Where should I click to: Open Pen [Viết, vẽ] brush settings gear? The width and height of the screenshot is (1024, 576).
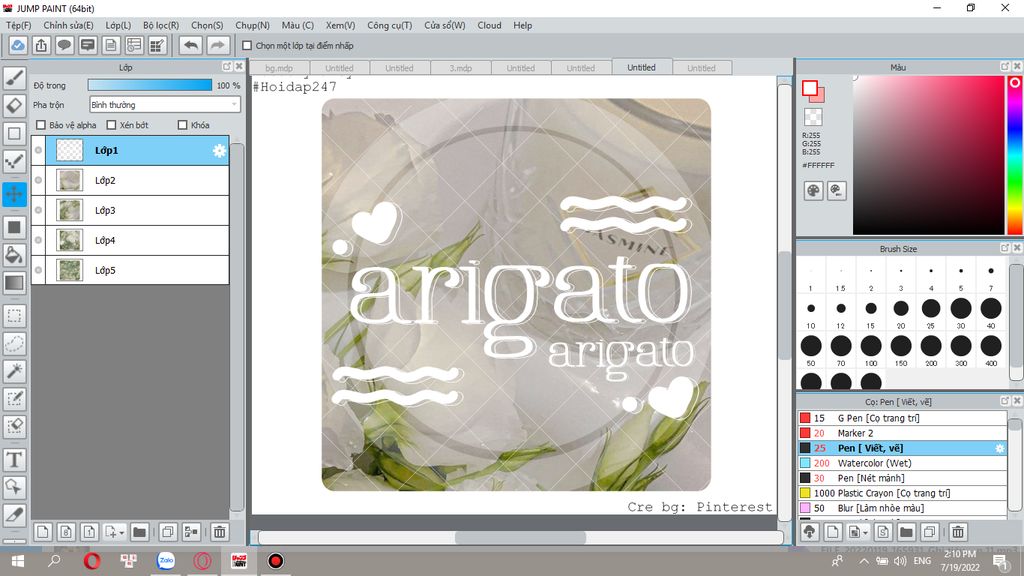(999, 448)
